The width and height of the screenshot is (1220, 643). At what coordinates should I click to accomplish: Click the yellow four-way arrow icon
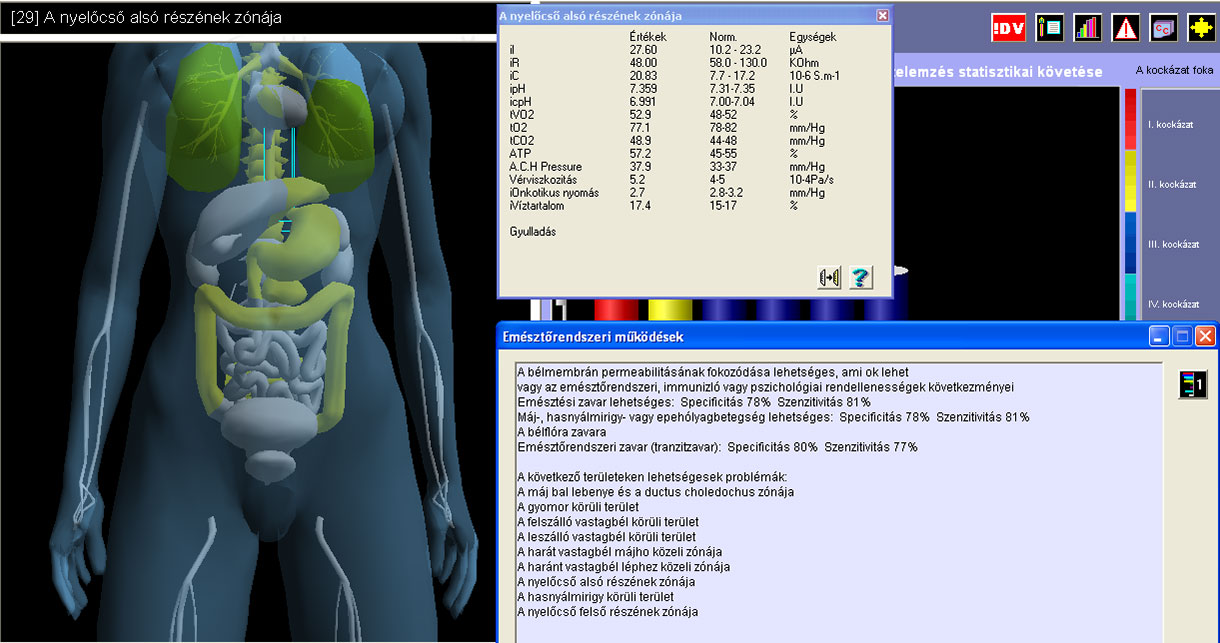(x=1201, y=28)
